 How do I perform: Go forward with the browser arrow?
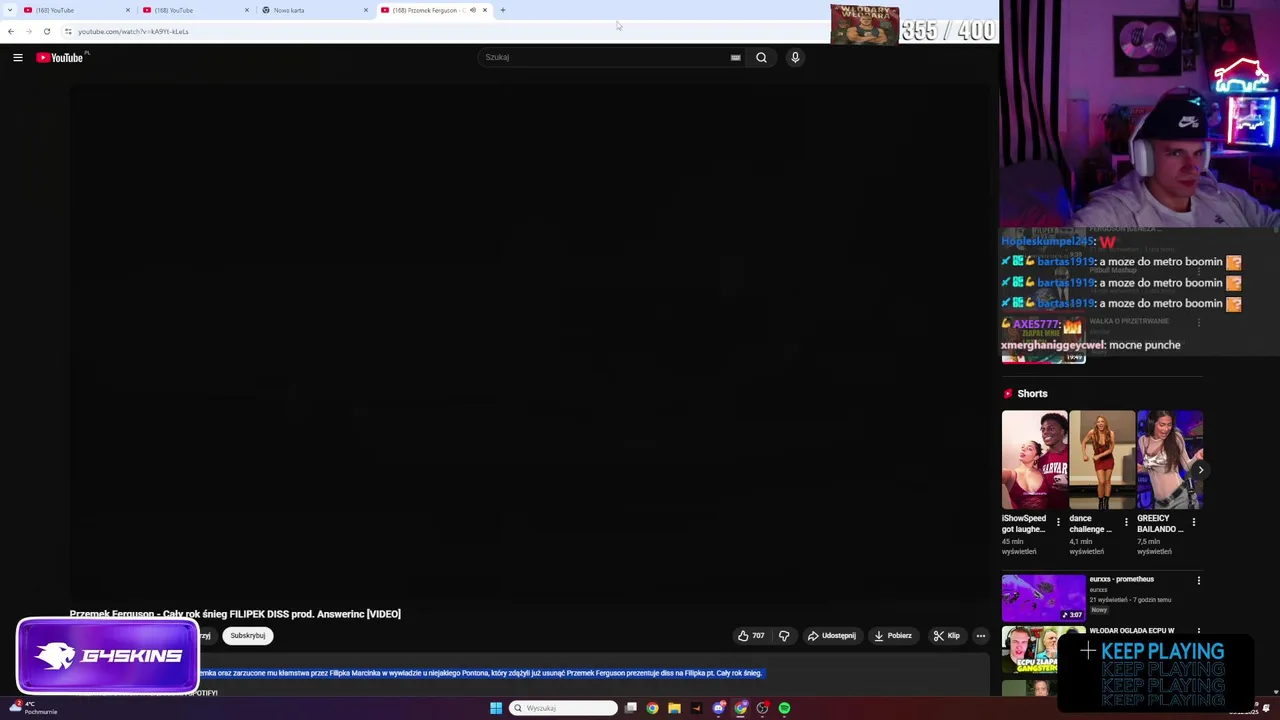tap(29, 31)
